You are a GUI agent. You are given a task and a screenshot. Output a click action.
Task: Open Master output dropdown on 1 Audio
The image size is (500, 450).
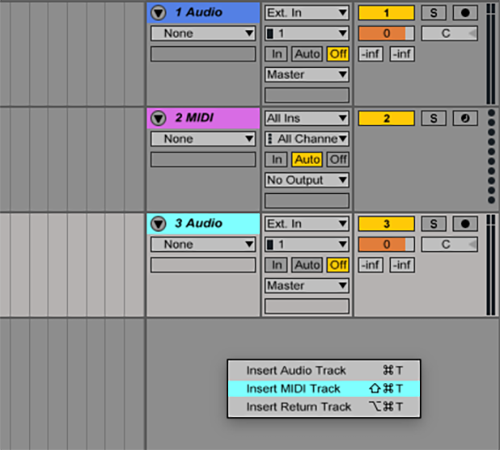click(x=307, y=74)
